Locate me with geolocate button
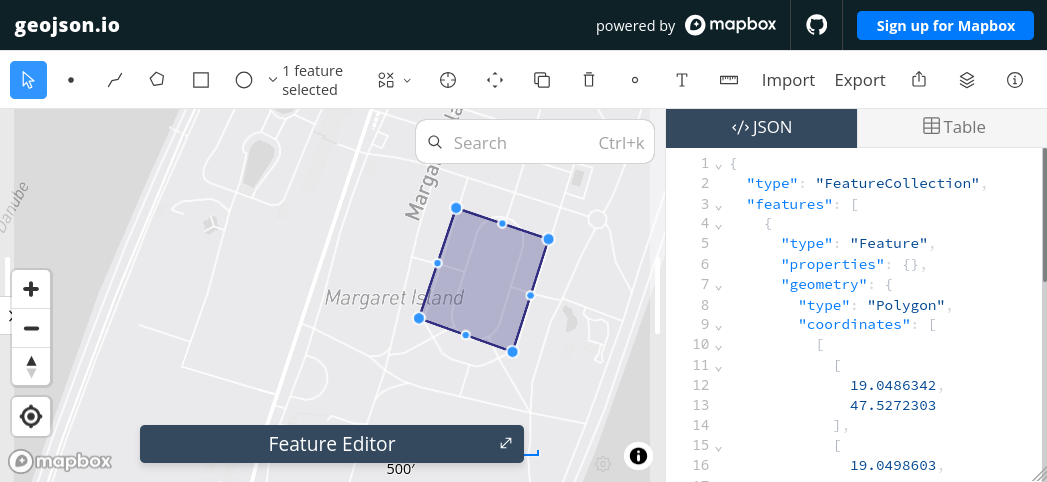 coord(31,417)
